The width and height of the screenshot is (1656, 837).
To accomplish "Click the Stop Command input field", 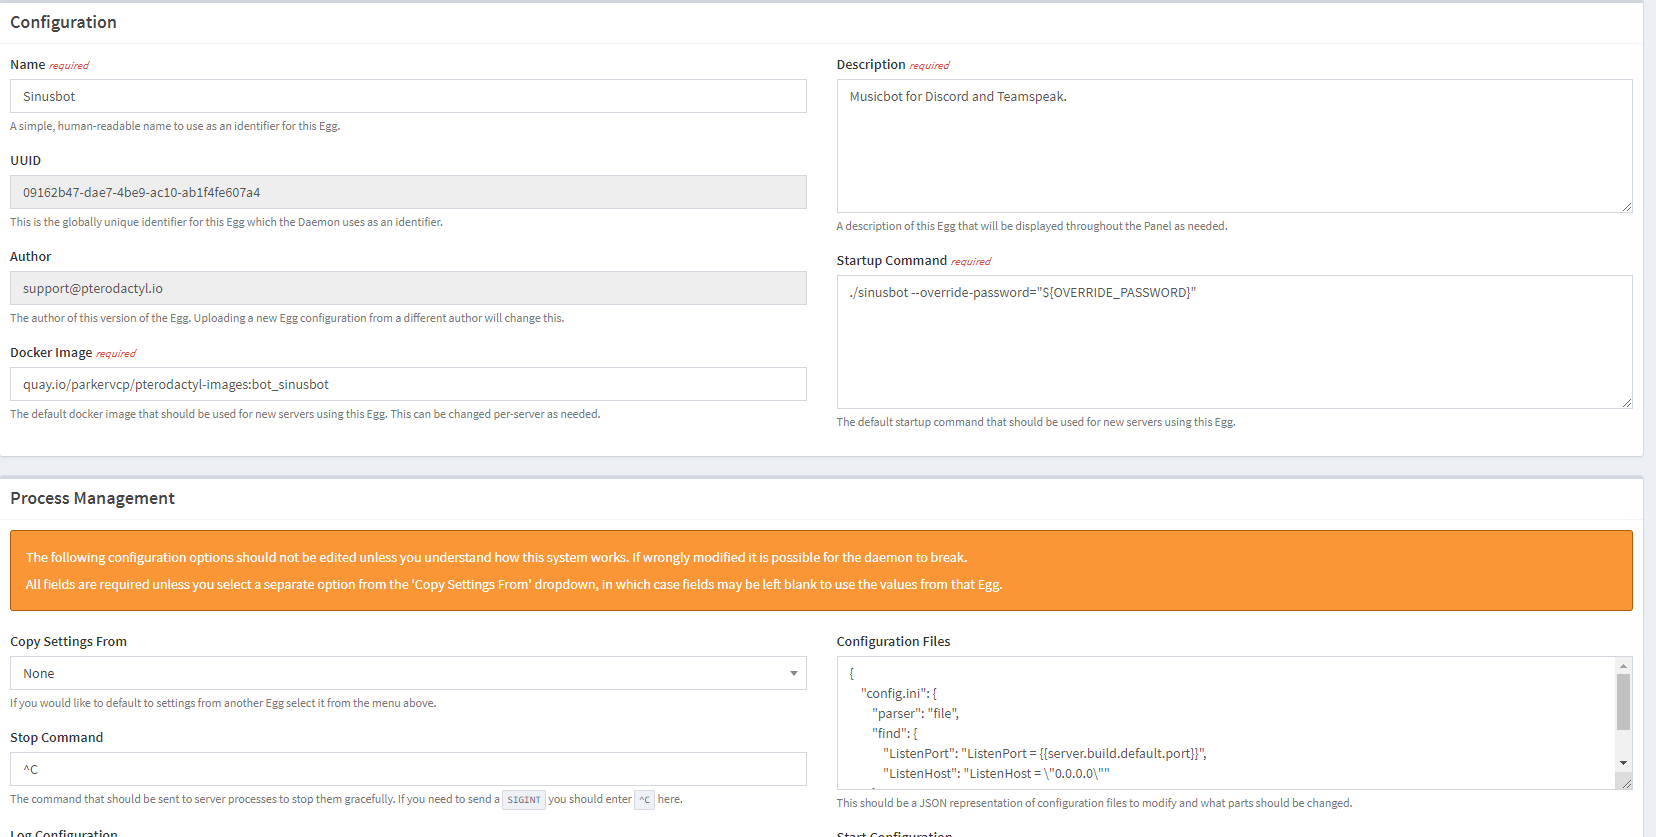I will pyautogui.click(x=408, y=769).
